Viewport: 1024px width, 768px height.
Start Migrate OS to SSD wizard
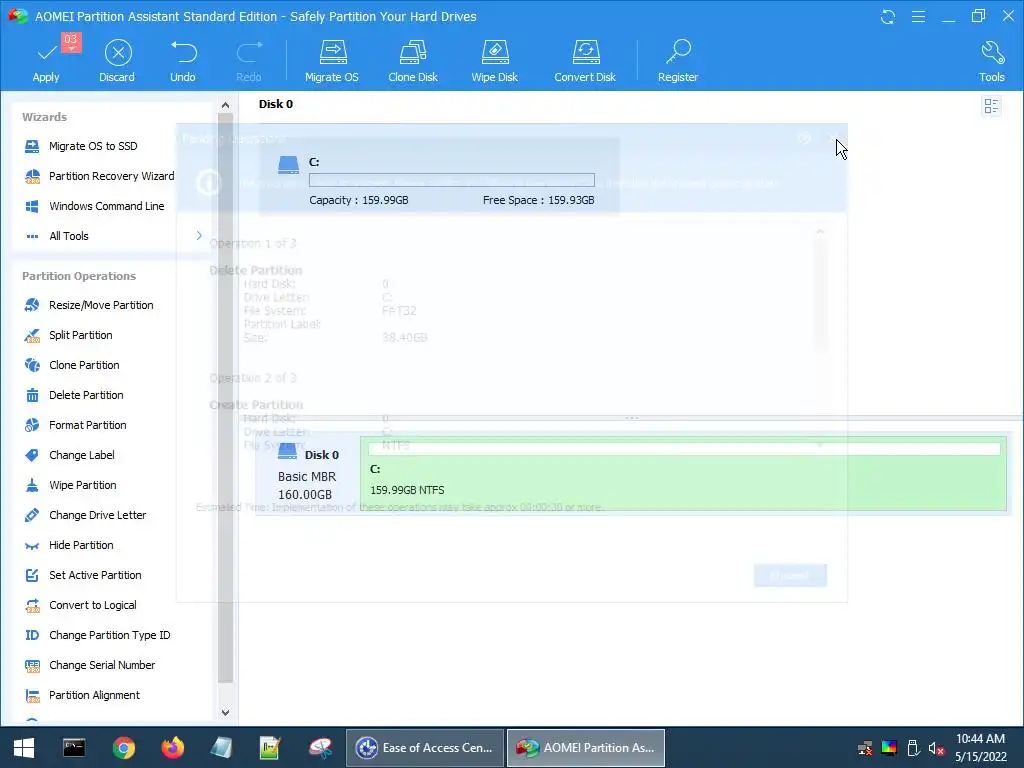81,146
